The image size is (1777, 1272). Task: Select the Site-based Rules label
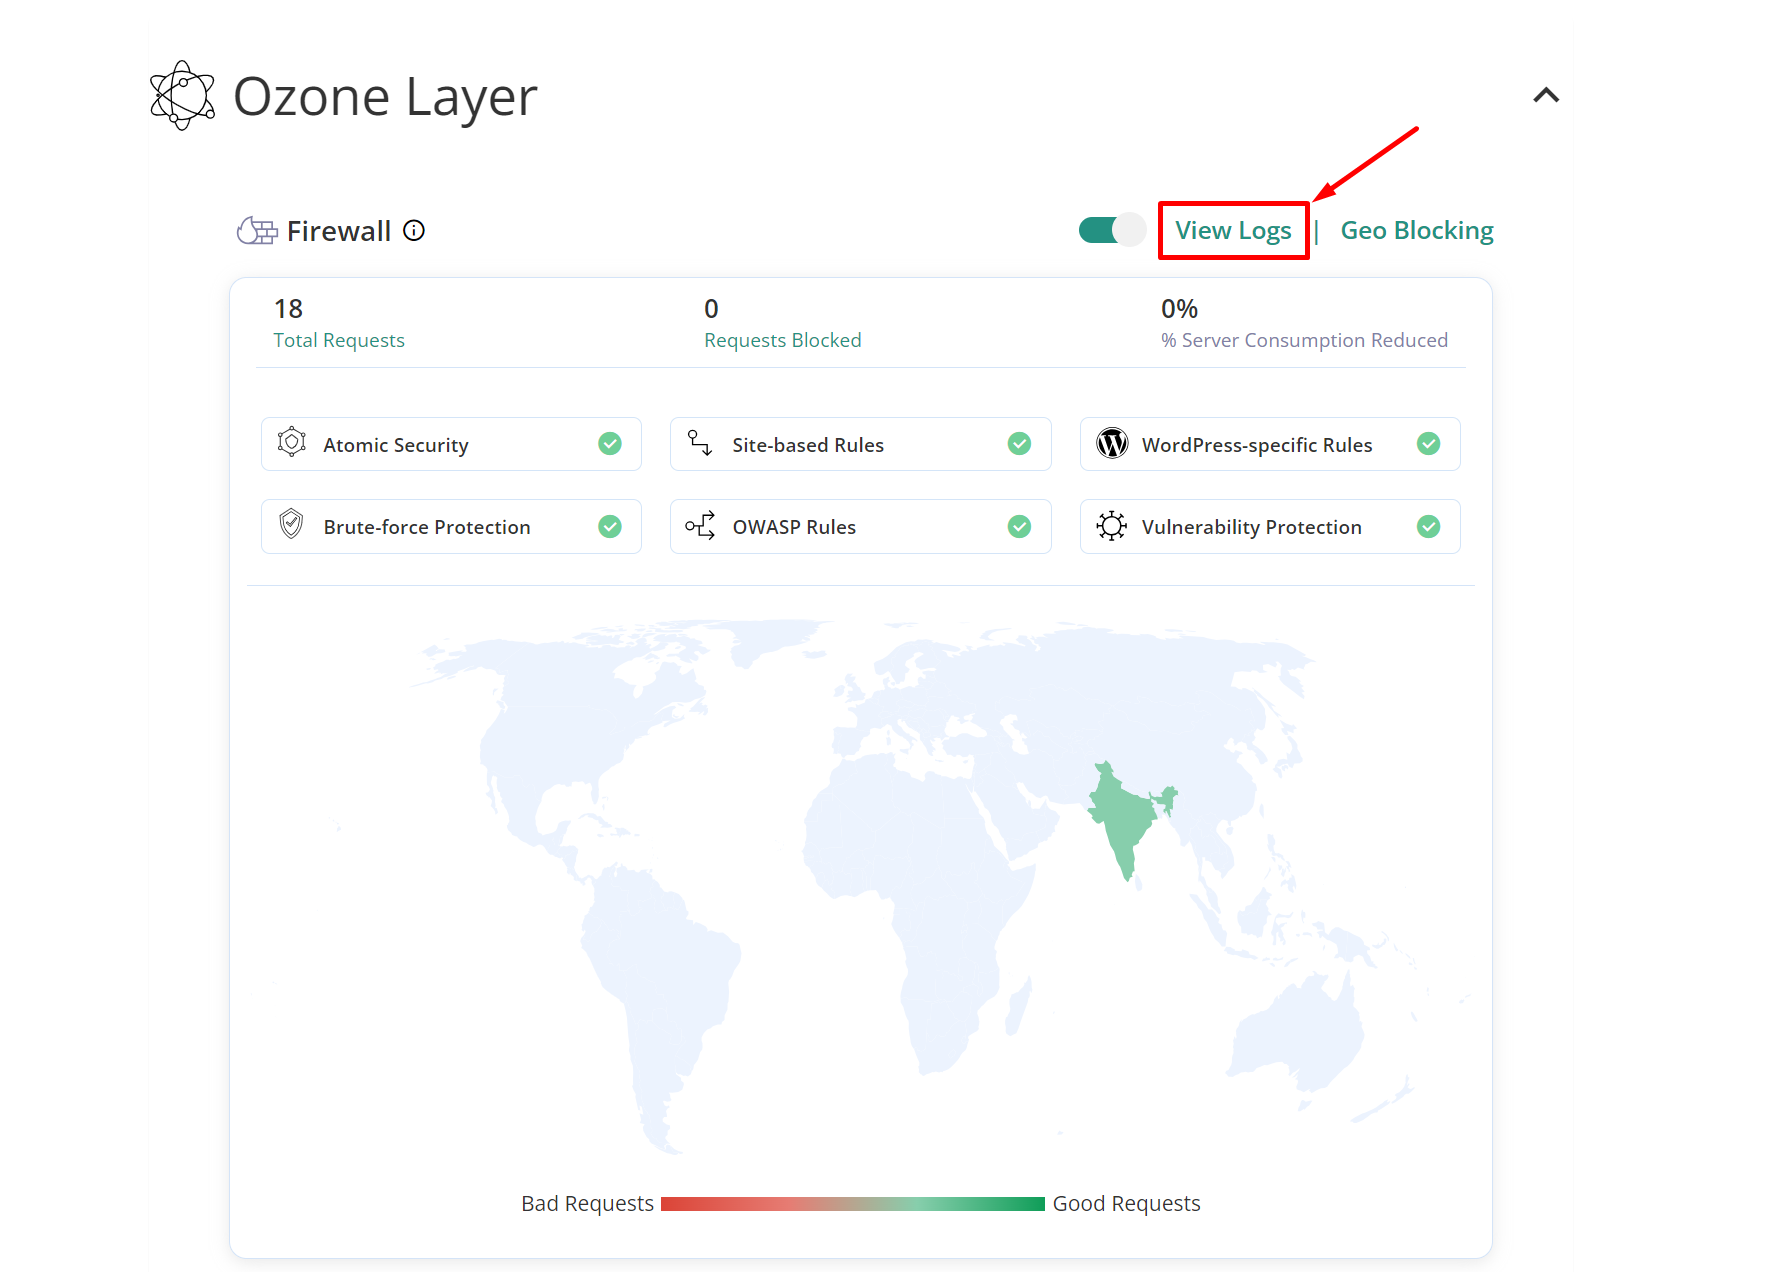tap(808, 445)
